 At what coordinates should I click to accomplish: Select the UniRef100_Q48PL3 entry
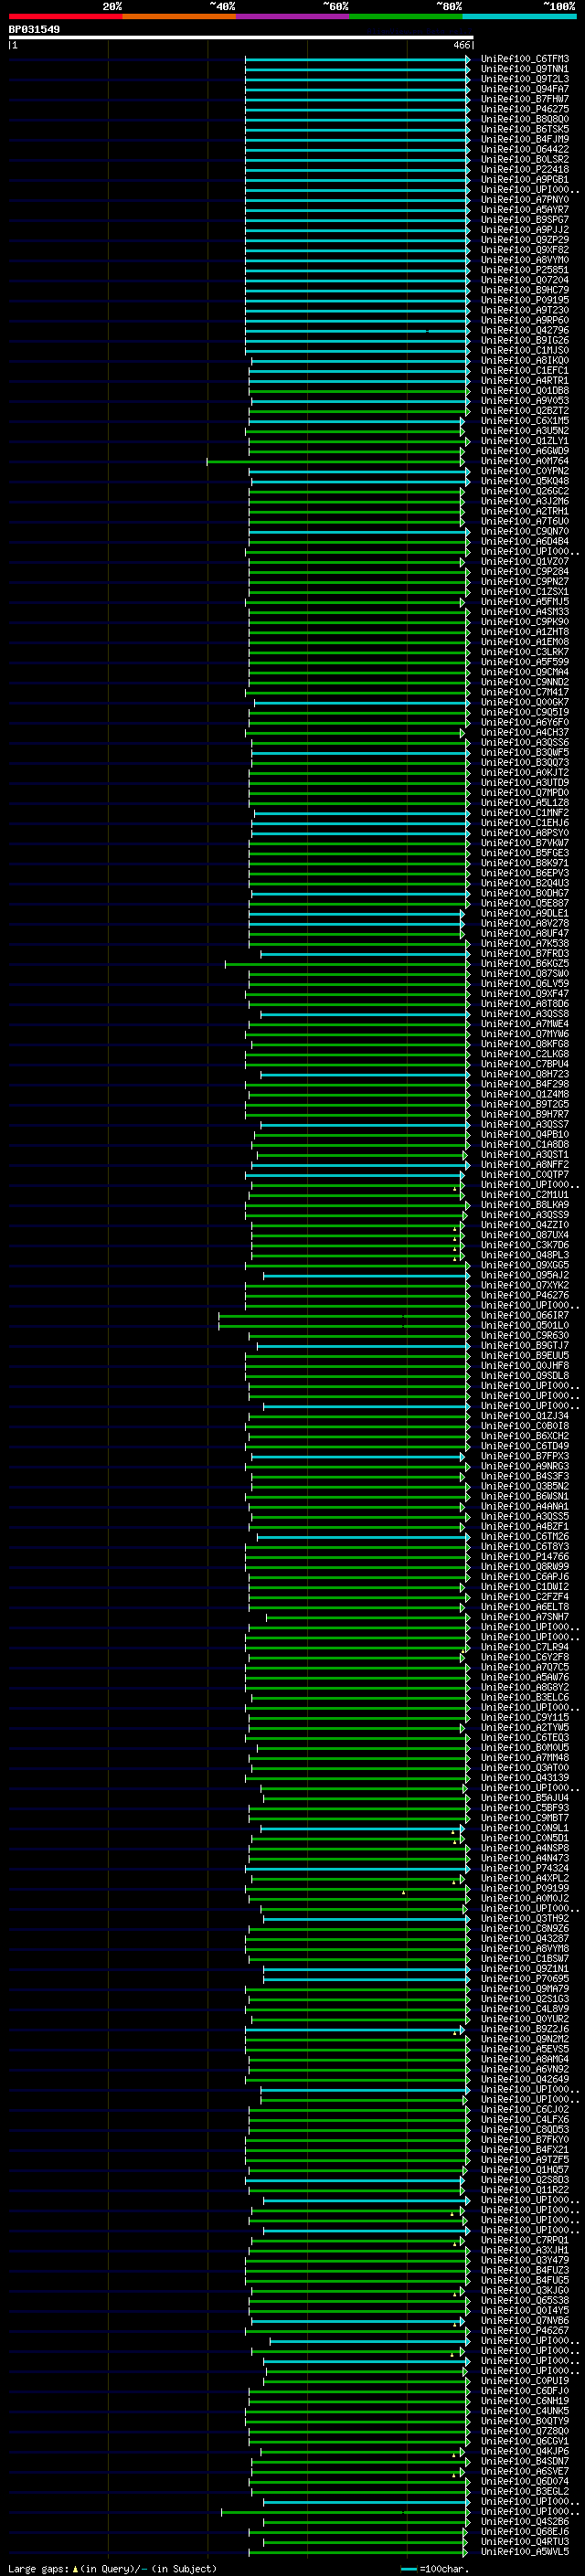tap(524, 1255)
